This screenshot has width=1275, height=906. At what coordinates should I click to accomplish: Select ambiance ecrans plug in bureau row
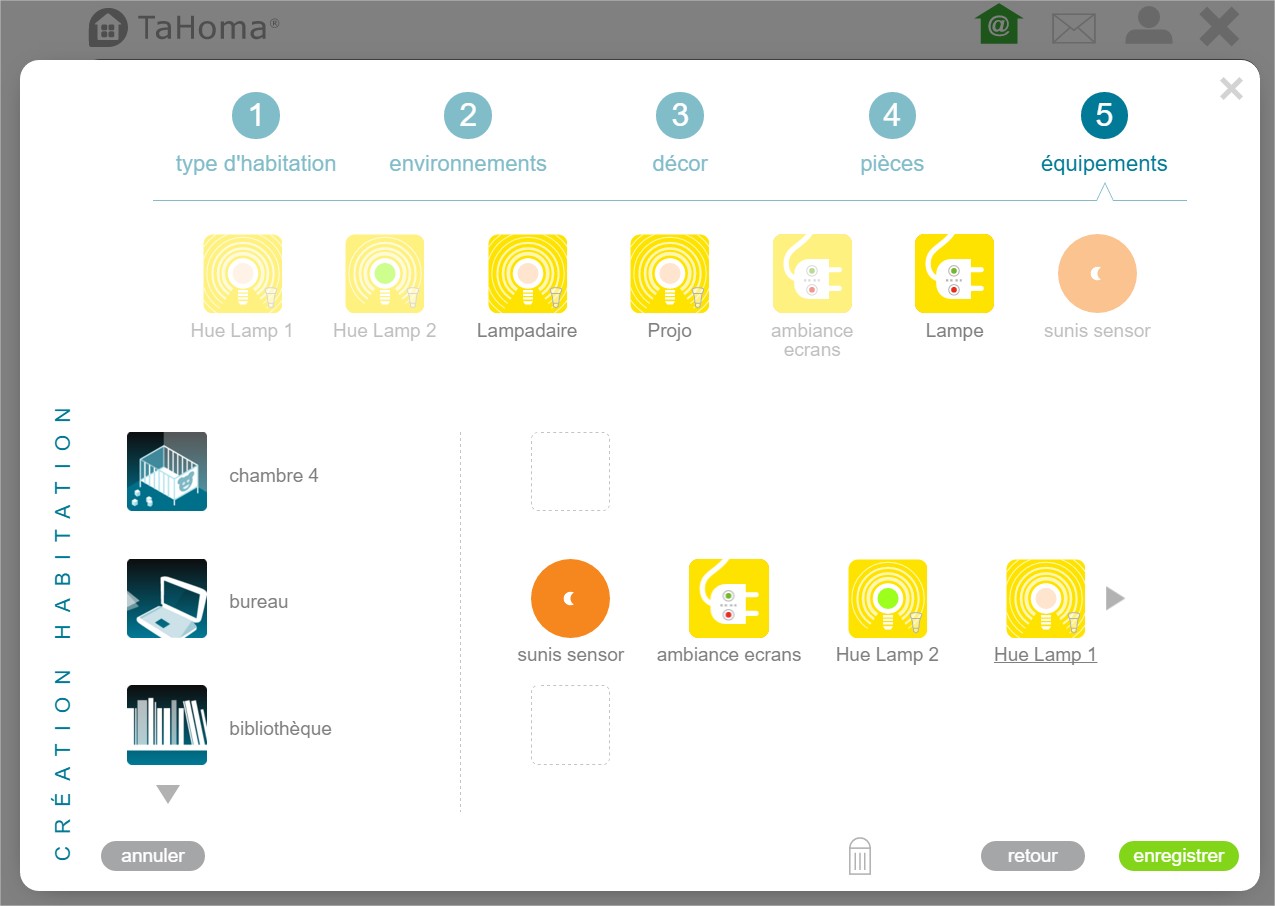[x=728, y=598]
